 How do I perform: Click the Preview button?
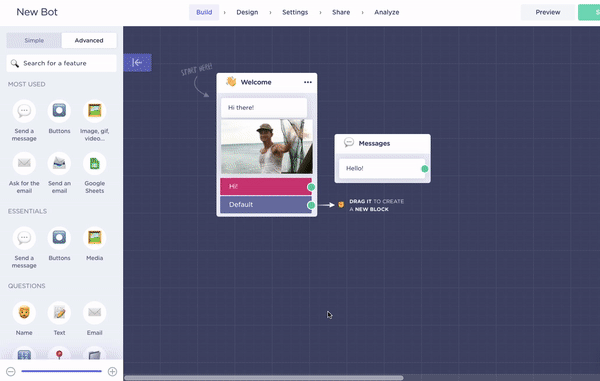click(548, 12)
